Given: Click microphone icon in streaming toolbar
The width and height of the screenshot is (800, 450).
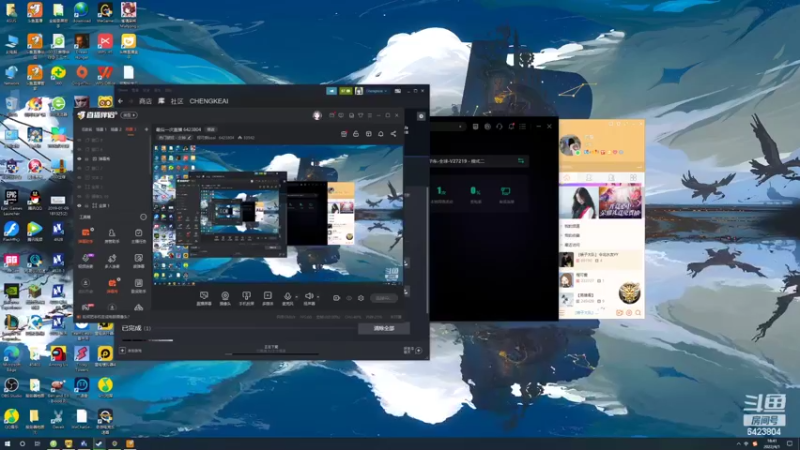Looking at the screenshot, I should tap(288, 296).
